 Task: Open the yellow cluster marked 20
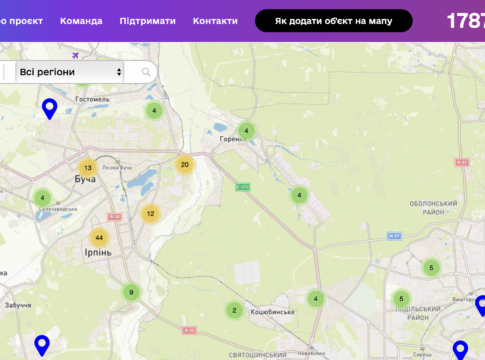185,164
